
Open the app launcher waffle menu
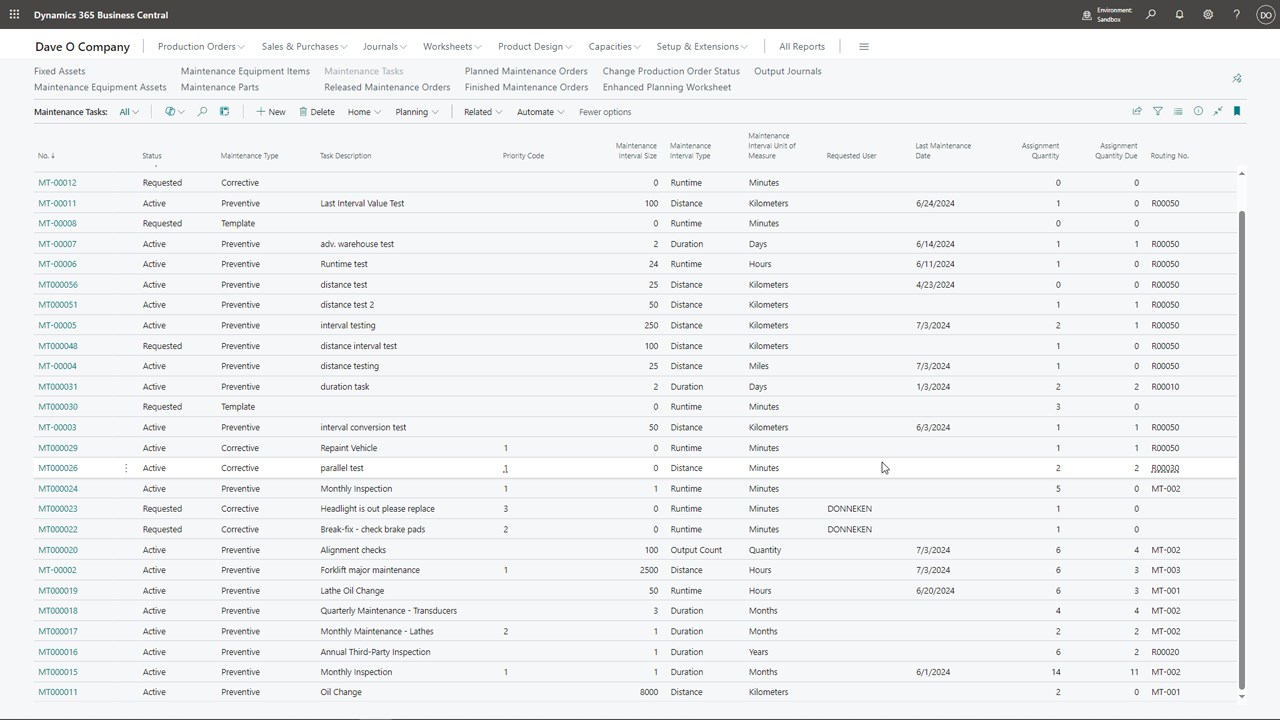14,15
